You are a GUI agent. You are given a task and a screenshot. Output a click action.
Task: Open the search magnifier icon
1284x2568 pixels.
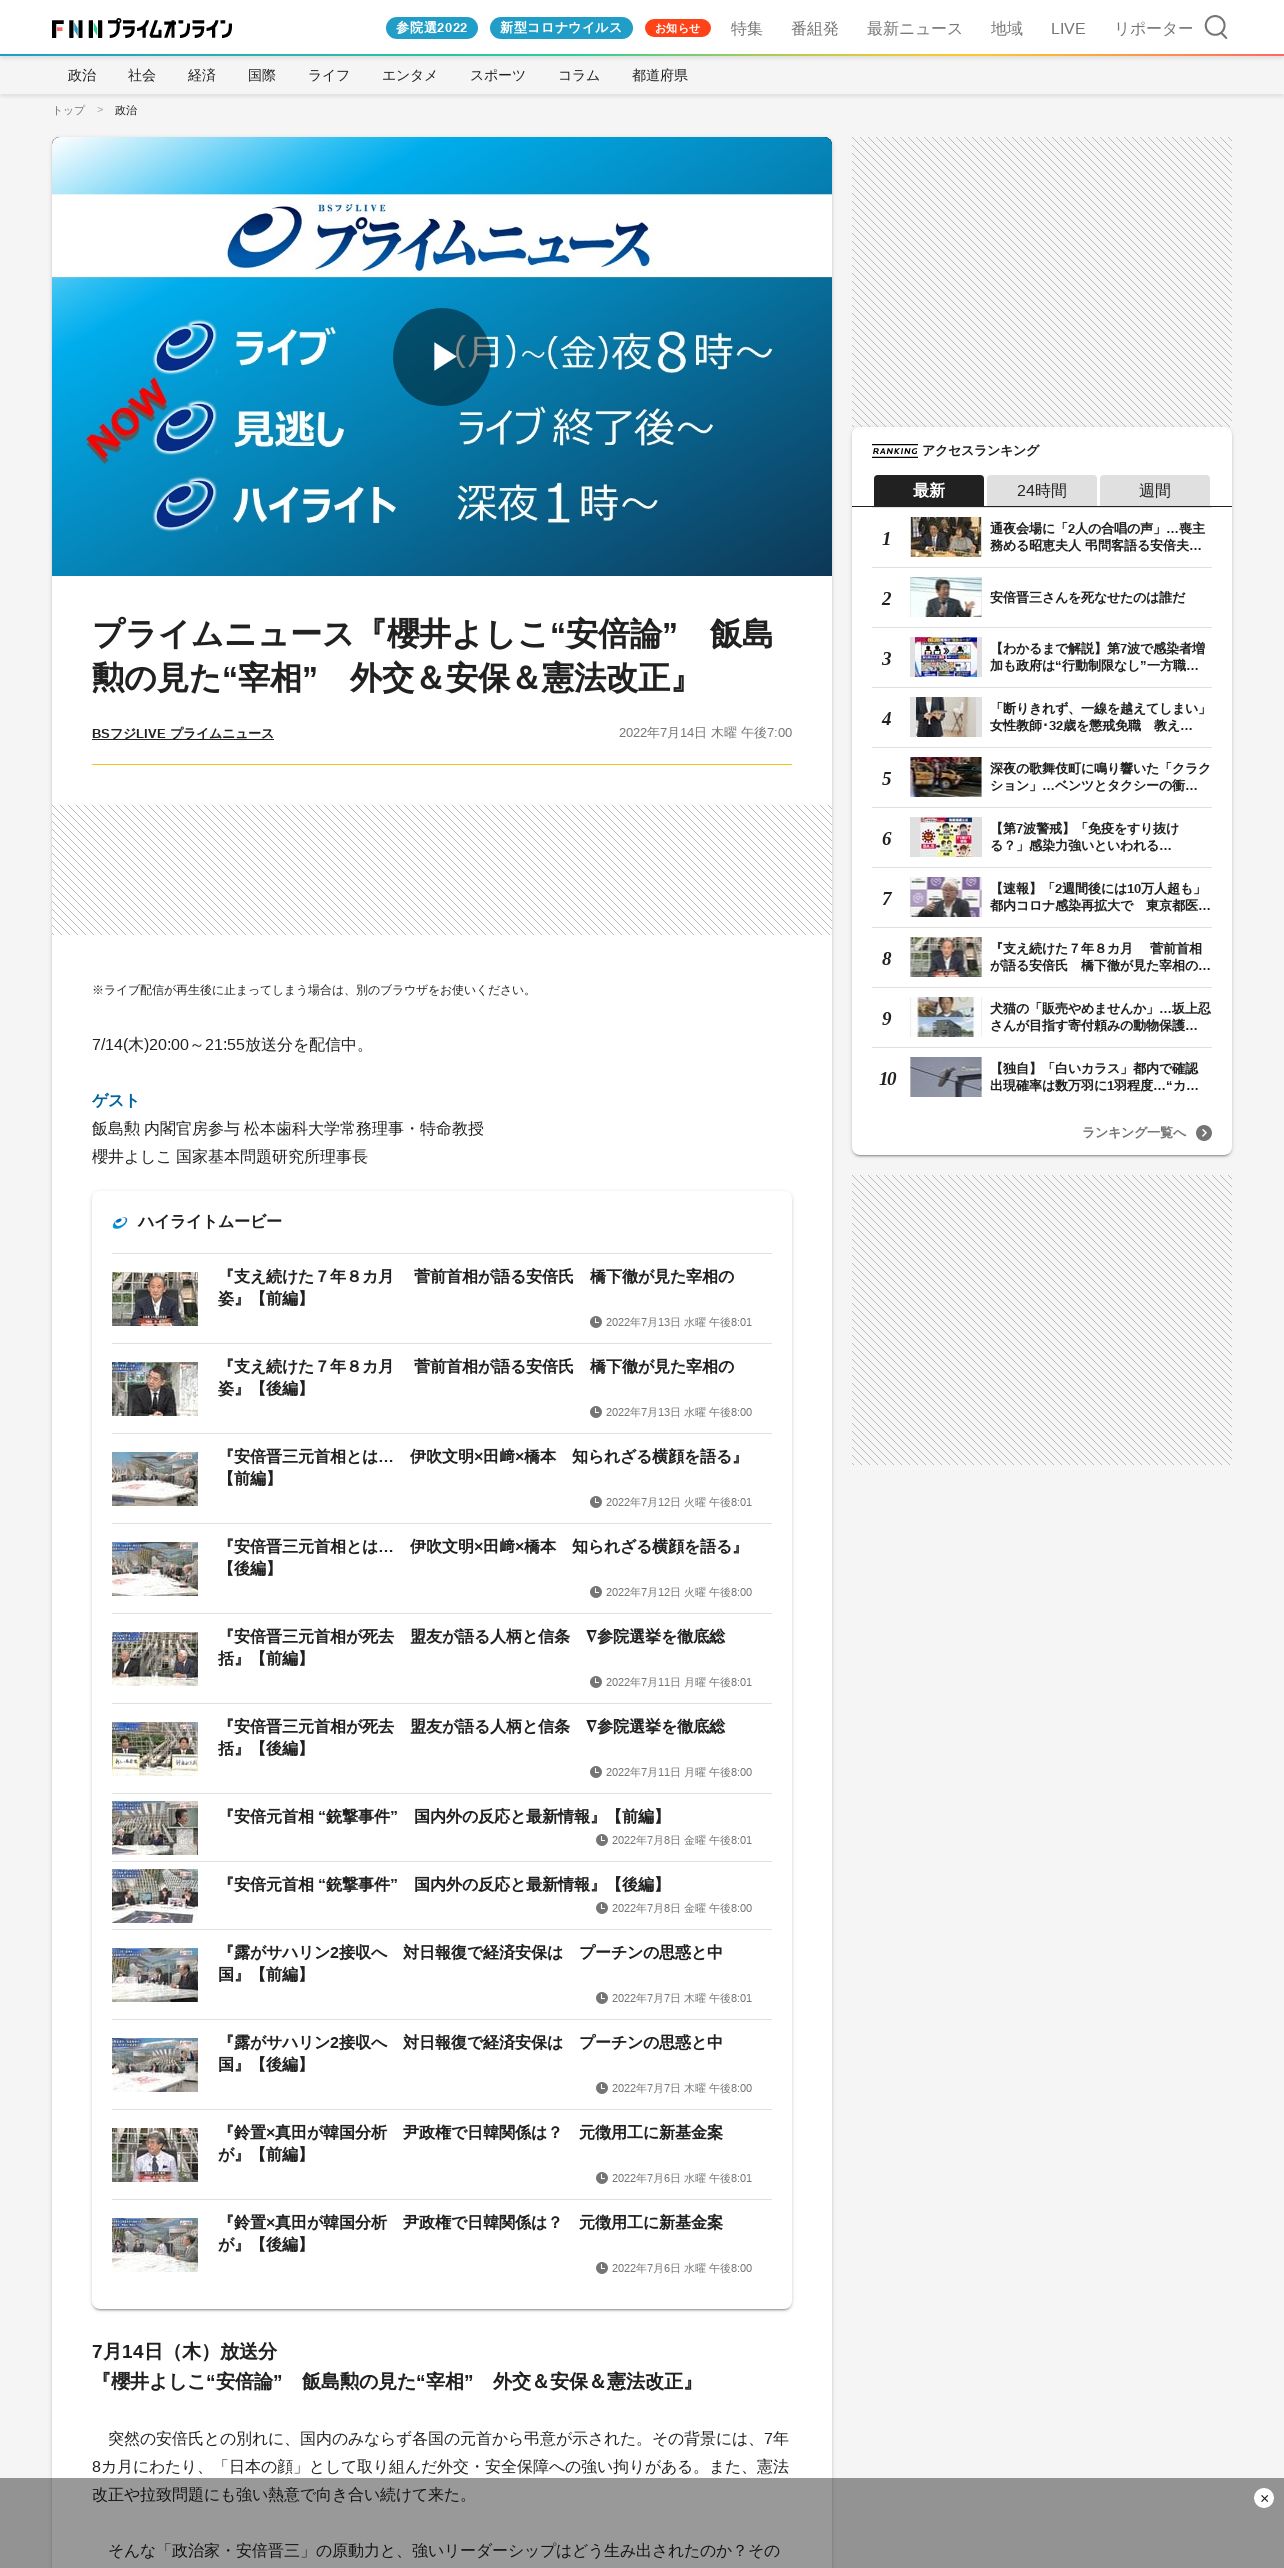click(x=1215, y=27)
